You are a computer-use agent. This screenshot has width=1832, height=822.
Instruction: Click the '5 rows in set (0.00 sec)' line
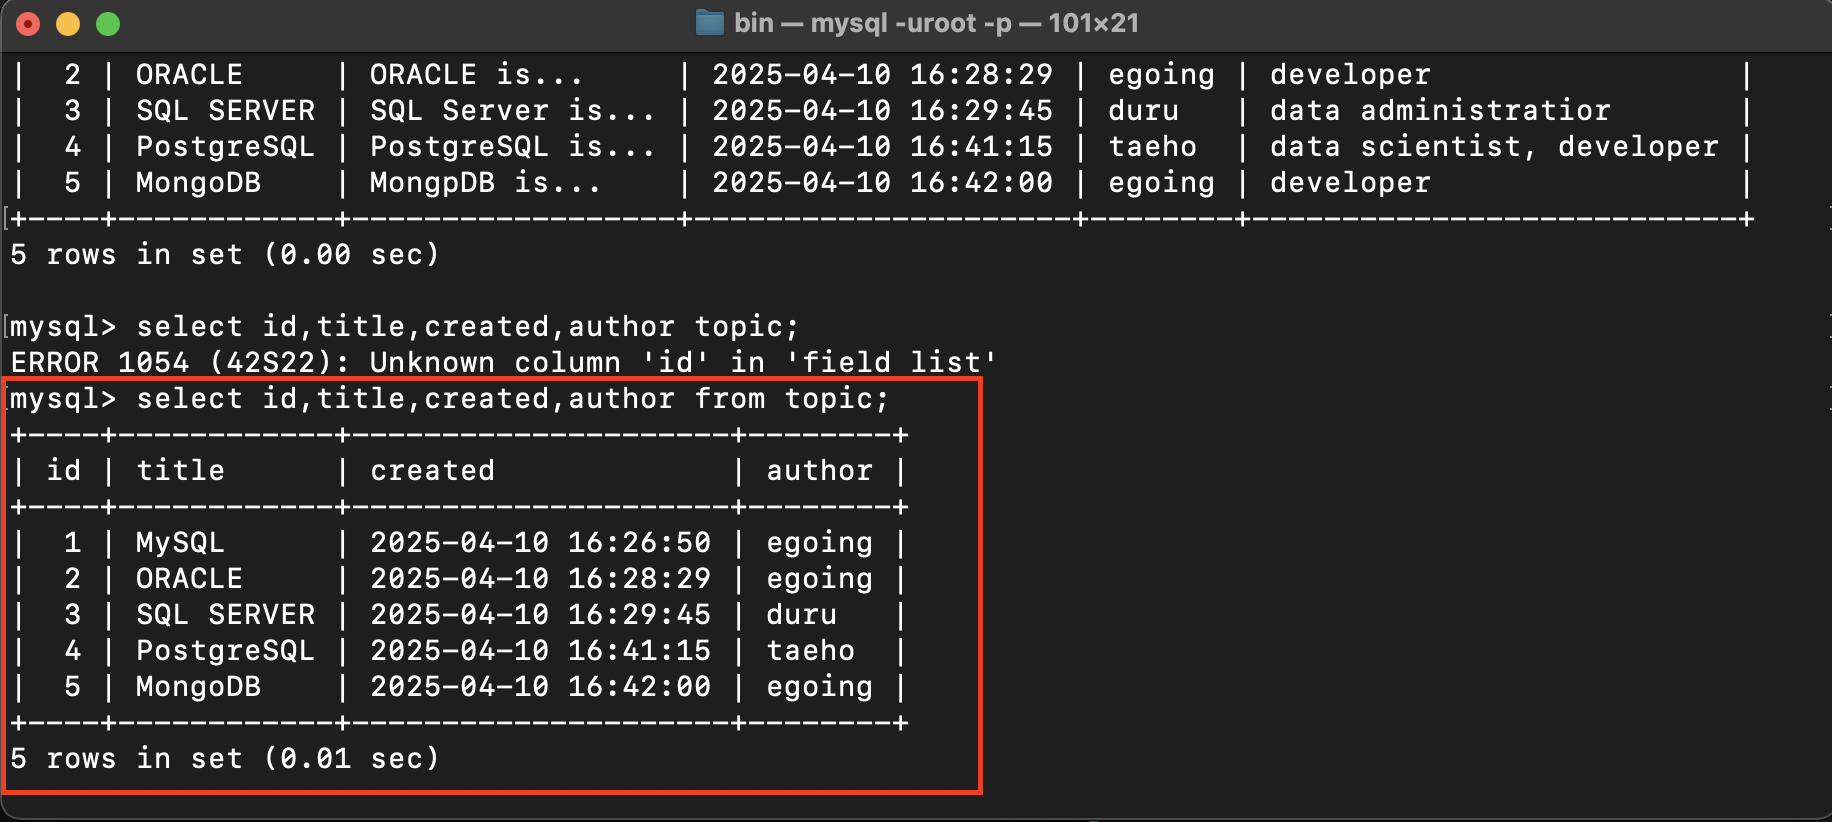pos(225,255)
